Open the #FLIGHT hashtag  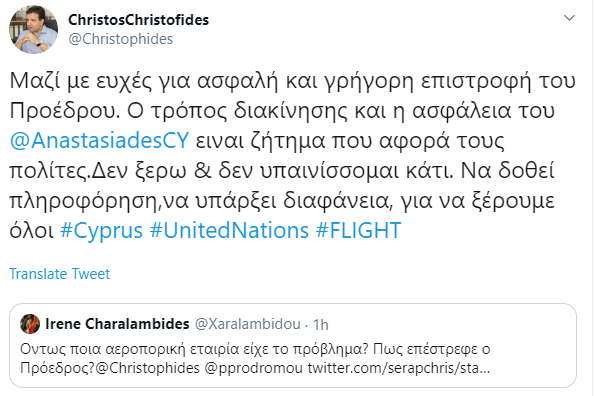point(358,230)
